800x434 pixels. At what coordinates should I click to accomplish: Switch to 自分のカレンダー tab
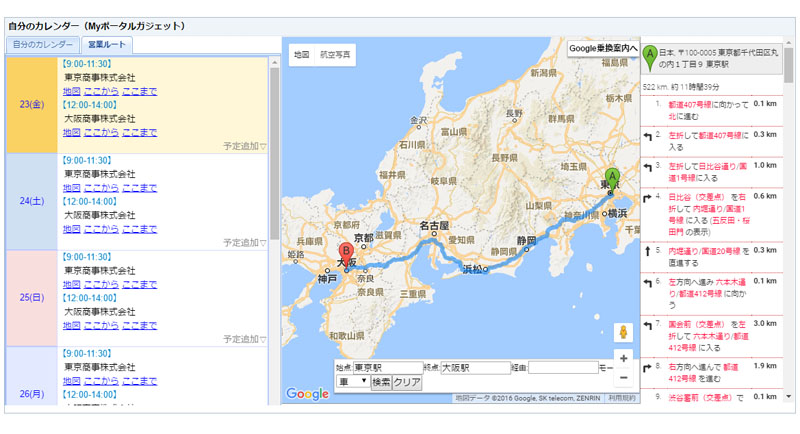pyautogui.click(x=43, y=45)
